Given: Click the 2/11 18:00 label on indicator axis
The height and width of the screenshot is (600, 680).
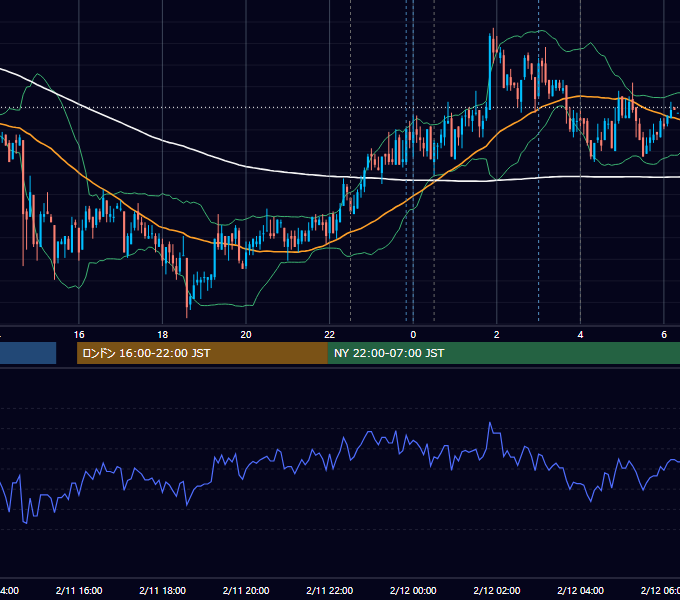Looking at the screenshot, I should (x=162, y=591).
